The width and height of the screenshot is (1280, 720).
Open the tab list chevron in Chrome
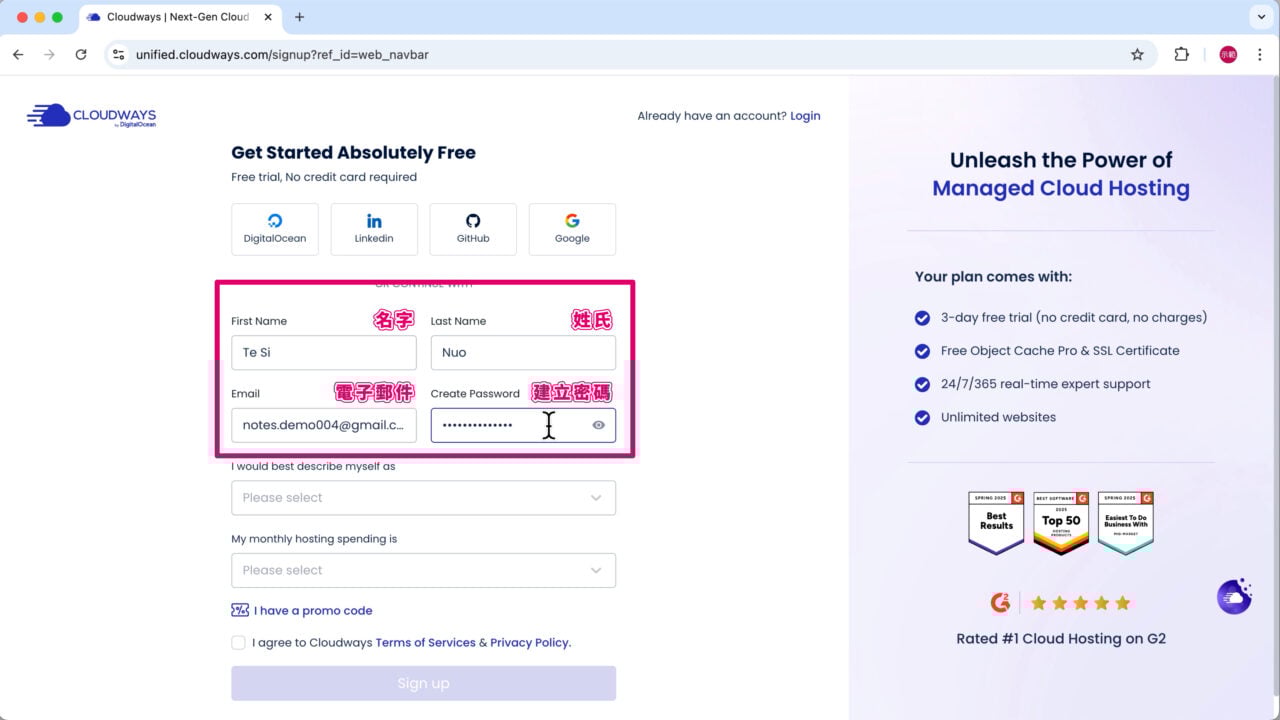pos(1259,17)
